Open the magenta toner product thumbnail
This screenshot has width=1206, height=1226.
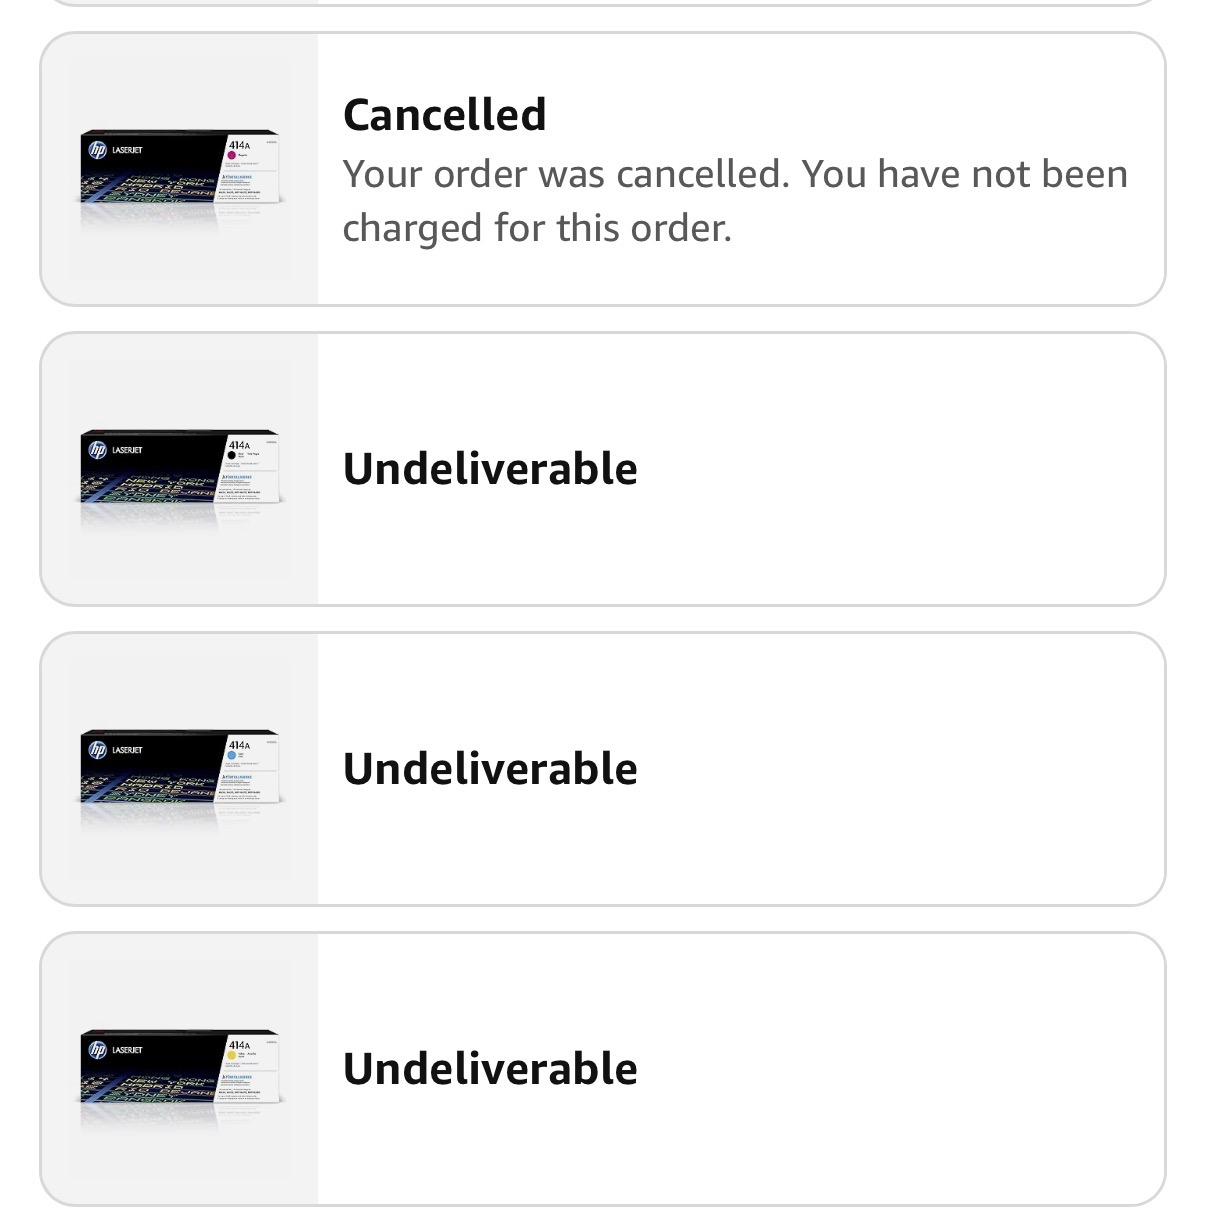pos(180,169)
